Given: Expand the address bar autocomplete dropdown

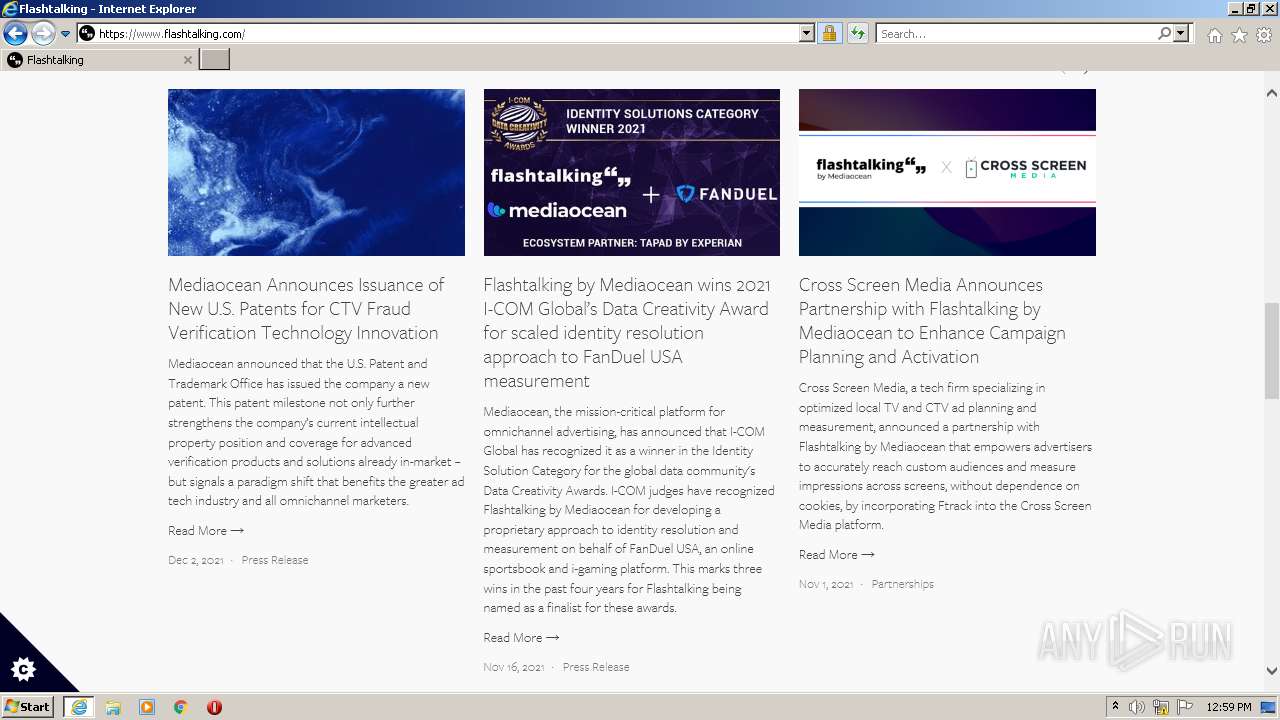Looking at the screenshot, I should click(807, 34).
